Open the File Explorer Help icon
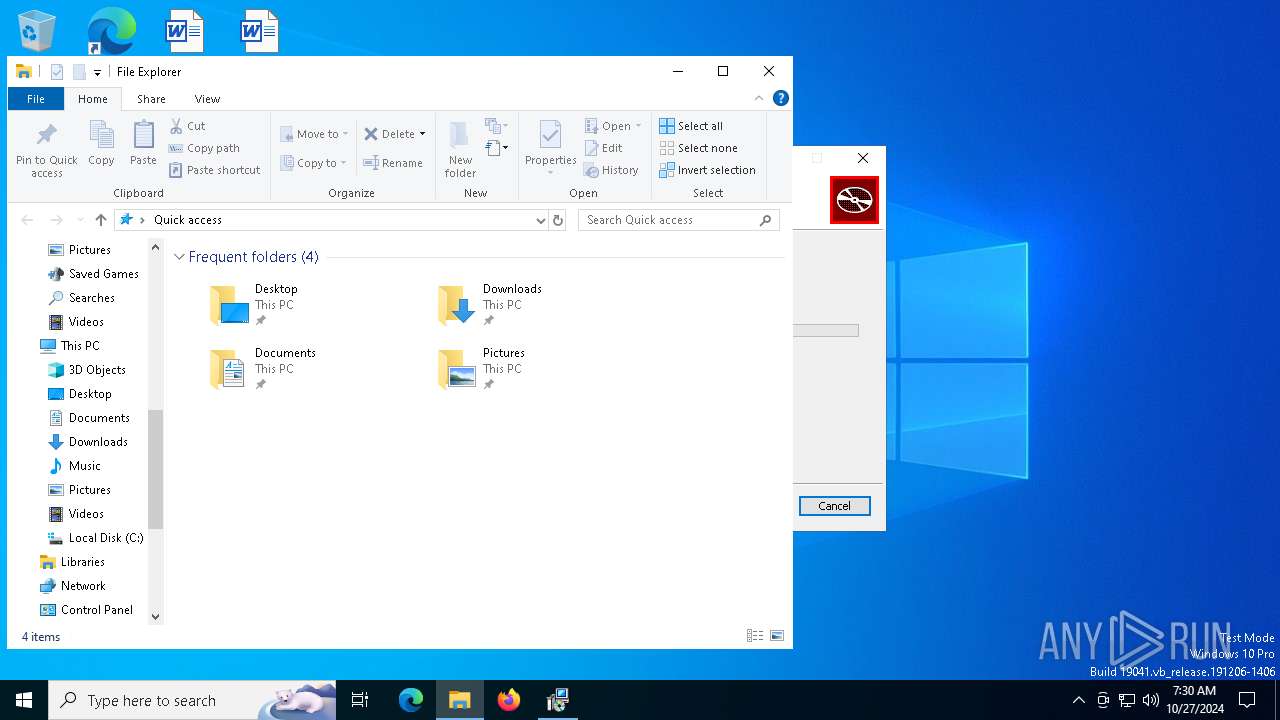This screenshot has width=1280, height=720. tap(781, 98)
